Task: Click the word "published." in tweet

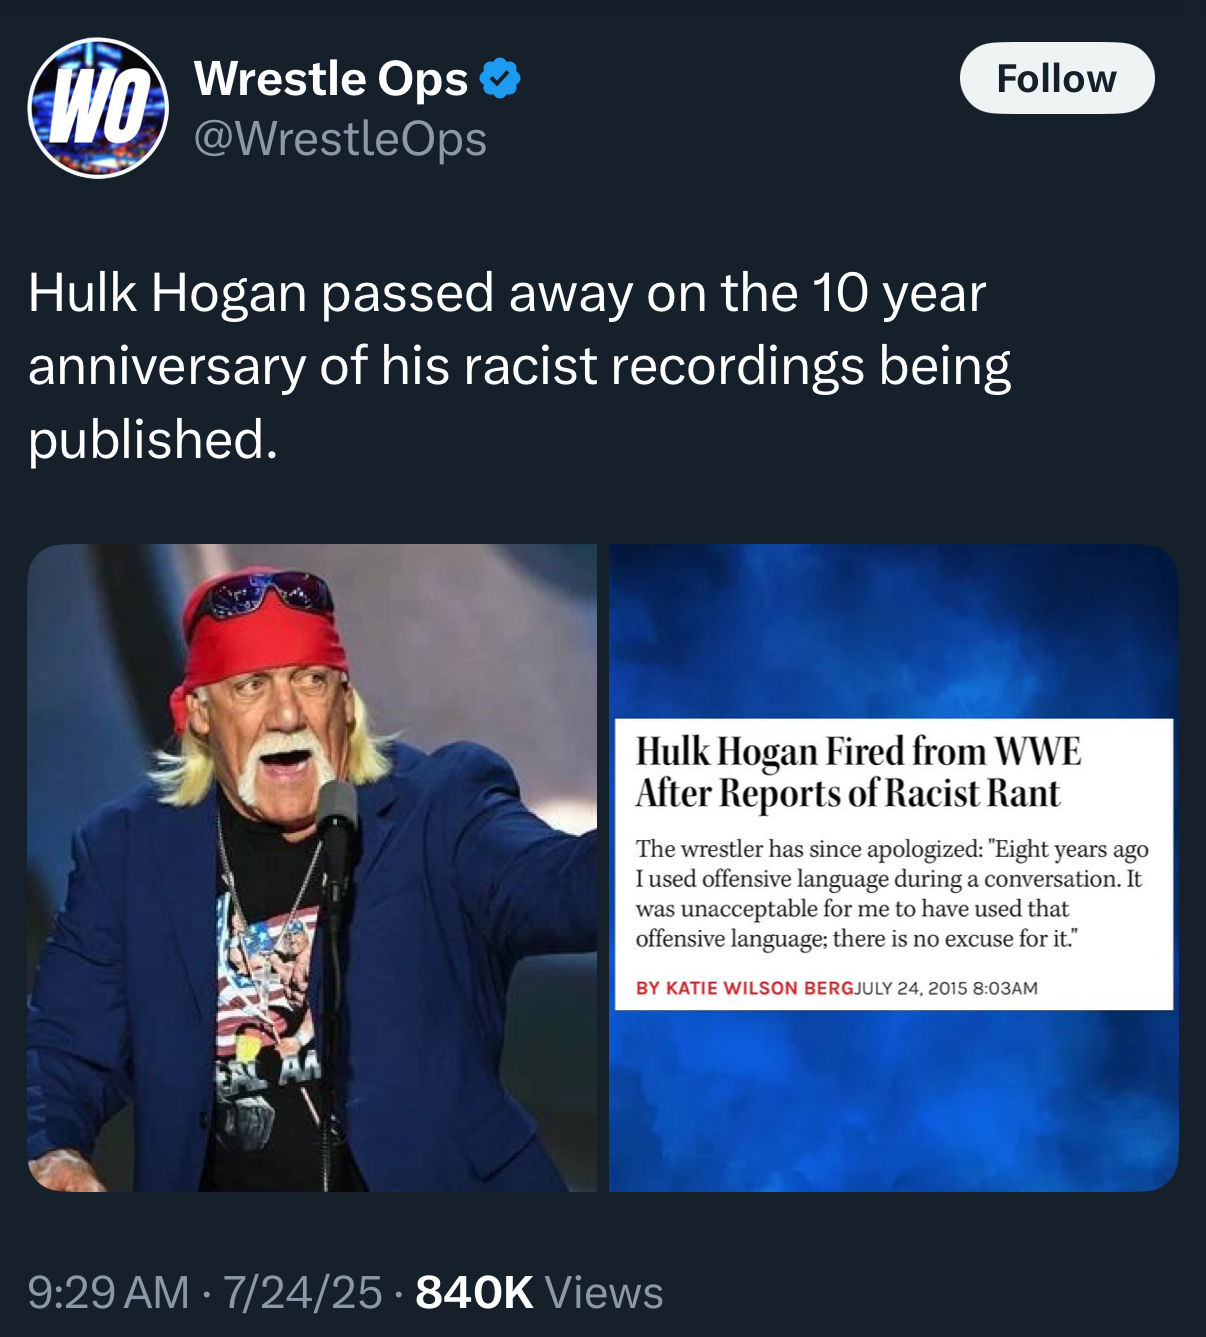Action: [152, 439]
